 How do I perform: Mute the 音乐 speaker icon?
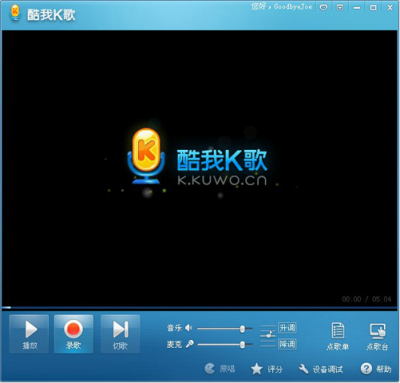click(189, 328)
